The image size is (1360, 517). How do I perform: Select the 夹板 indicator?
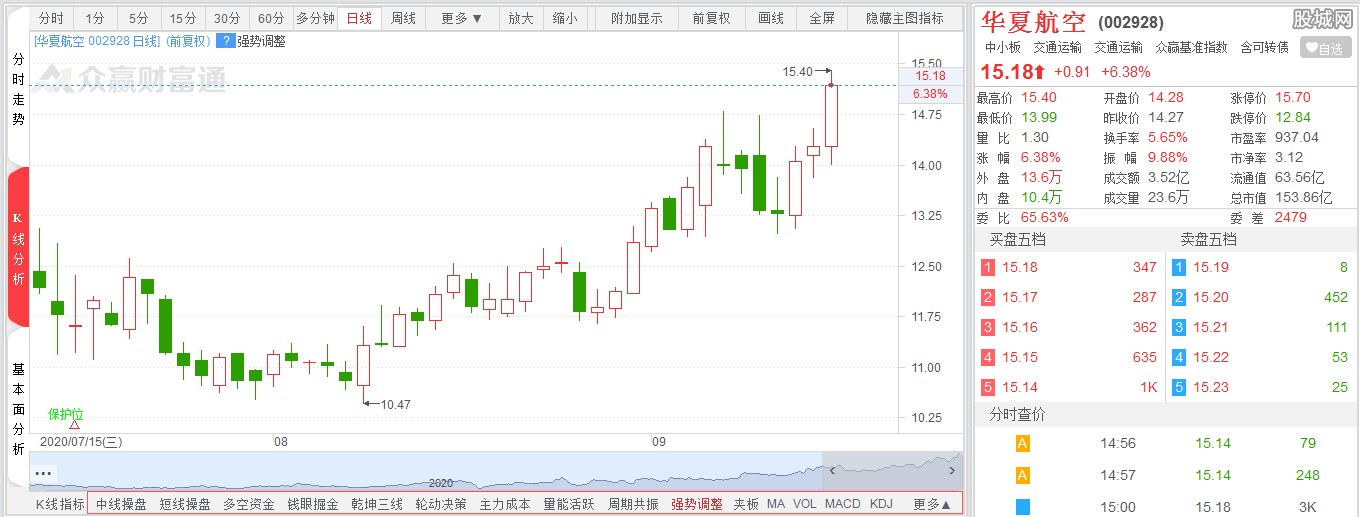[746, 504]
